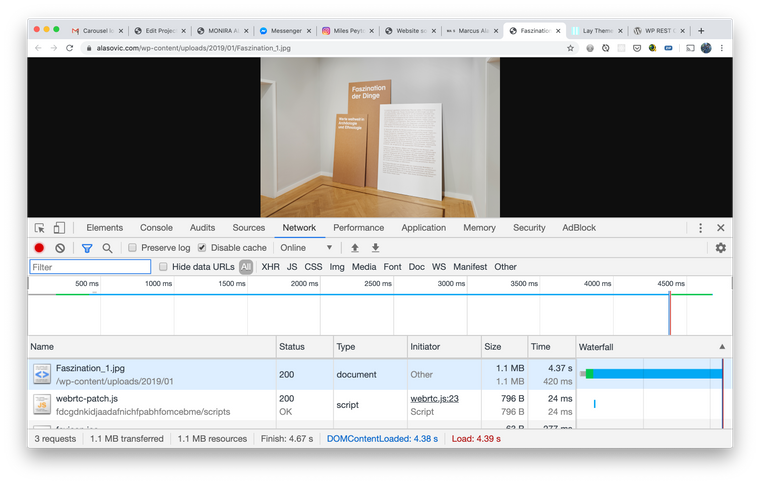Screen dimensions: 760x484
Task: Uncheck the Disable cache checkbox
Action: [202, 248]
